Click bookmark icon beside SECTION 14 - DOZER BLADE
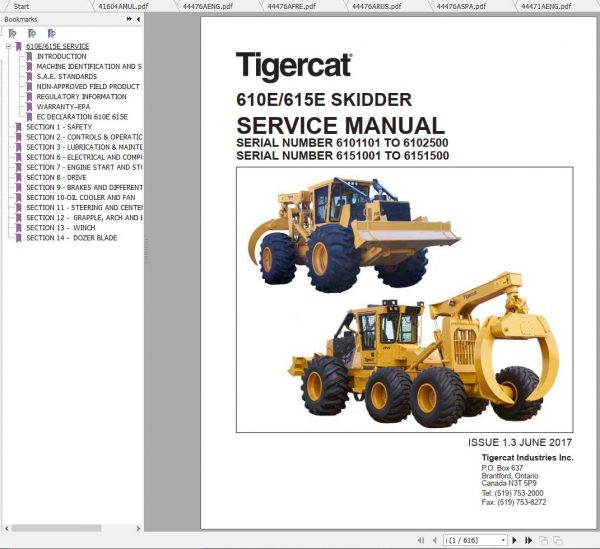Image resolution: width=600 pixels, height=549 pixels. coord(18,238)
